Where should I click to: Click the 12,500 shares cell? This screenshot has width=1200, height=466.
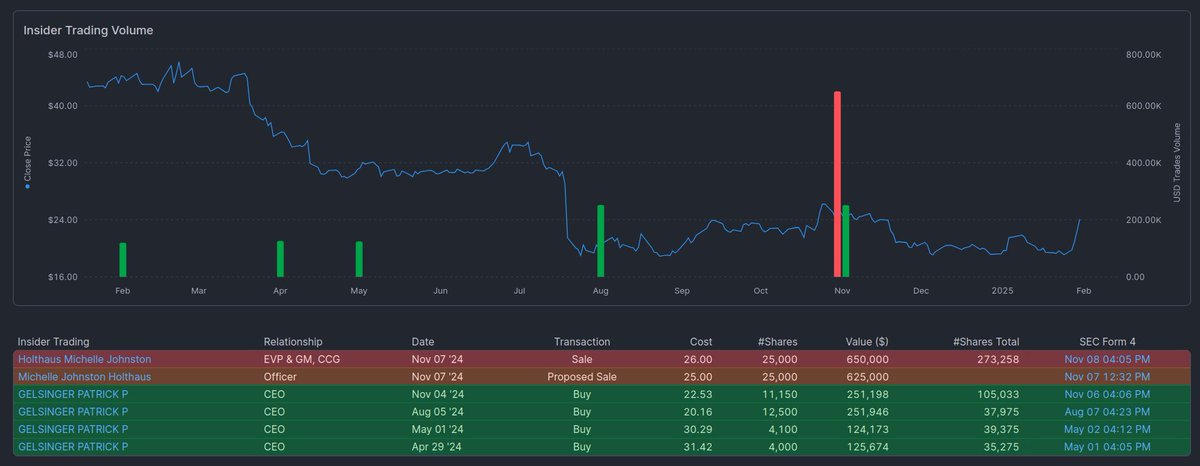point(780,412)
